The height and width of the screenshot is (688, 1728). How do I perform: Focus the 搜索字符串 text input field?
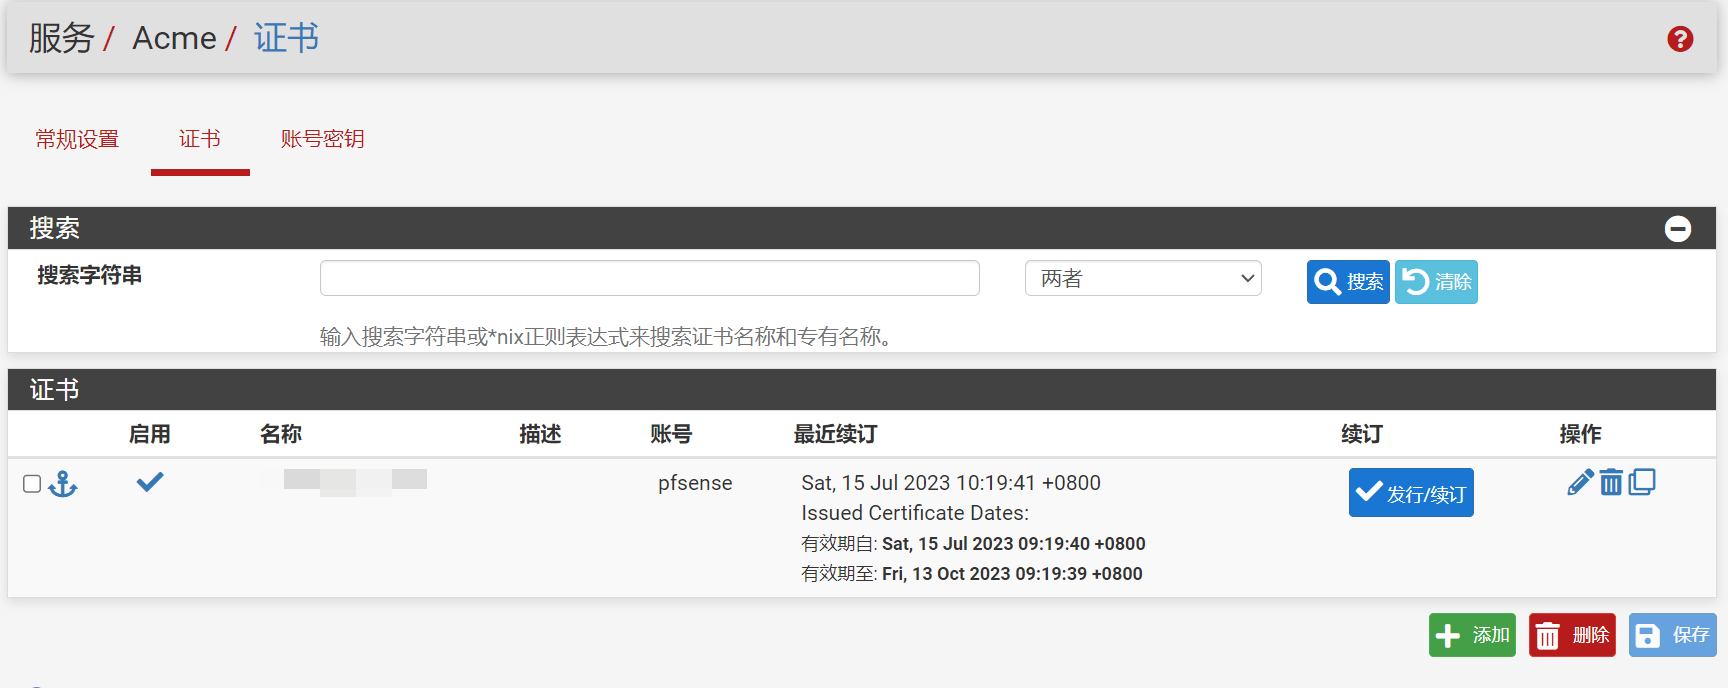coord(649,278)
